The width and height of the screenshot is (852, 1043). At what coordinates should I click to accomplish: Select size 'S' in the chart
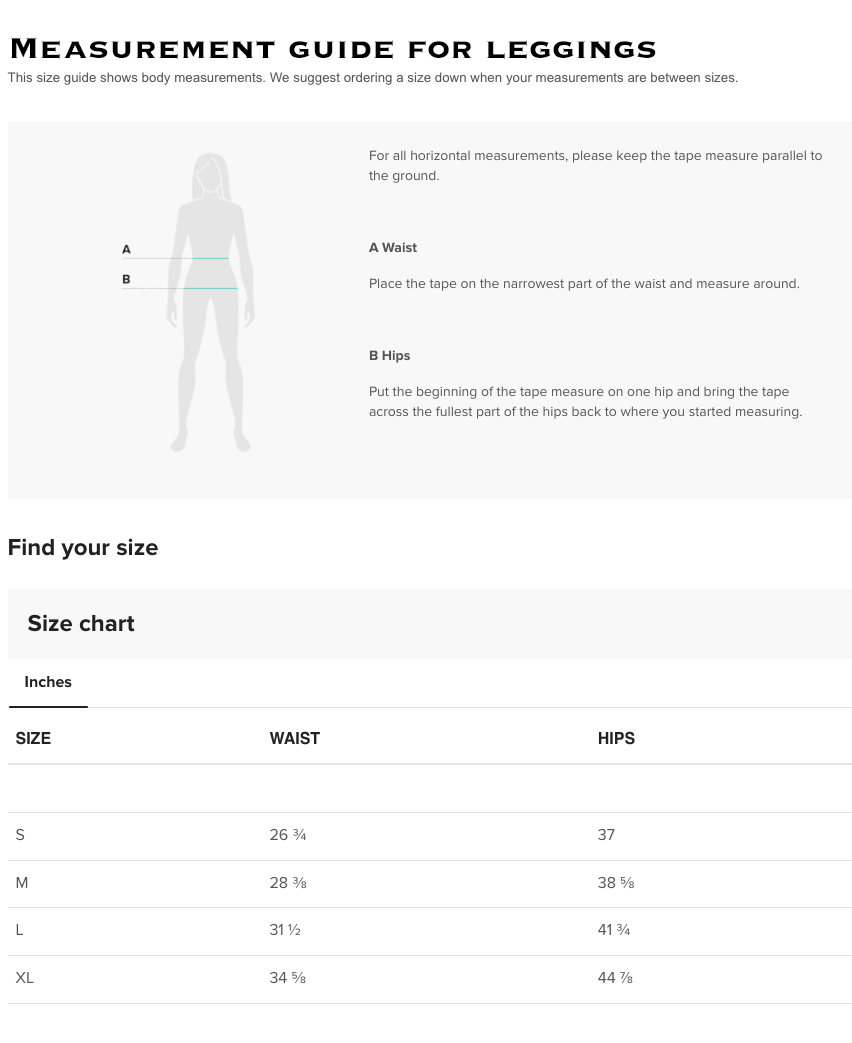click(20, 835)
